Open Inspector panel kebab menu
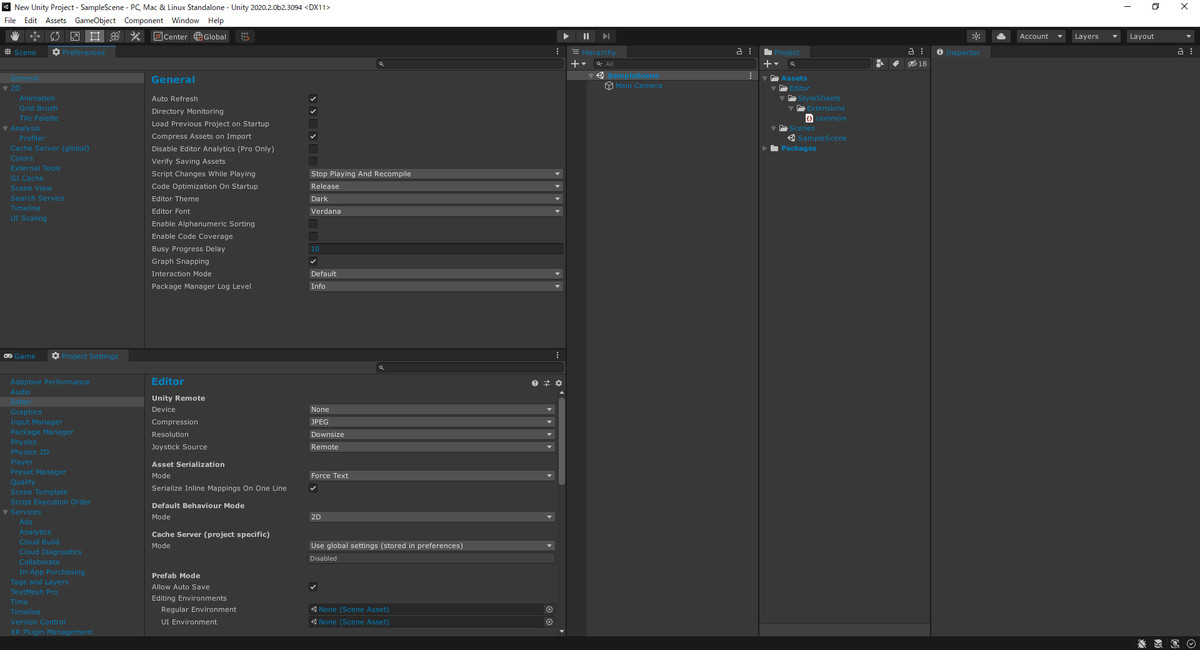The width and height of the screenshot is (1200, 650). 1192,52
